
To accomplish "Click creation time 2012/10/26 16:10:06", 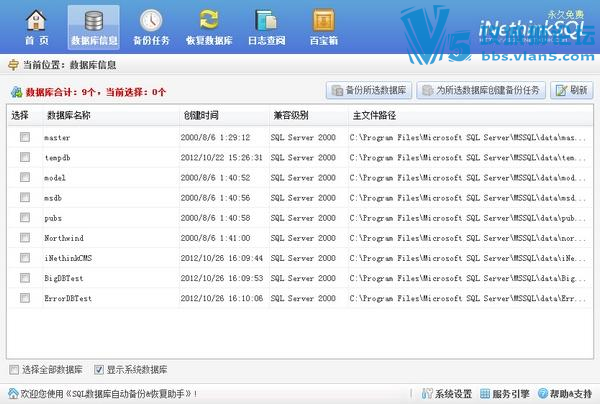I will tap(222, 298).
